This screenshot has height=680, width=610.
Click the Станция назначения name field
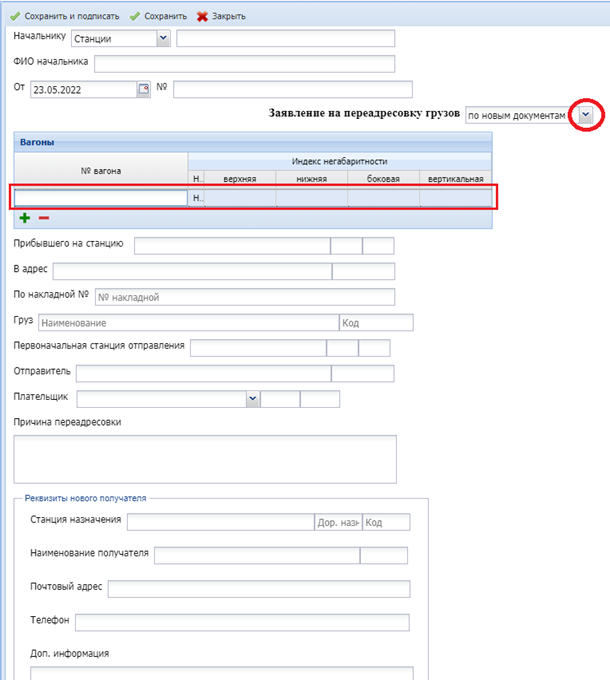tap(221, 522)
